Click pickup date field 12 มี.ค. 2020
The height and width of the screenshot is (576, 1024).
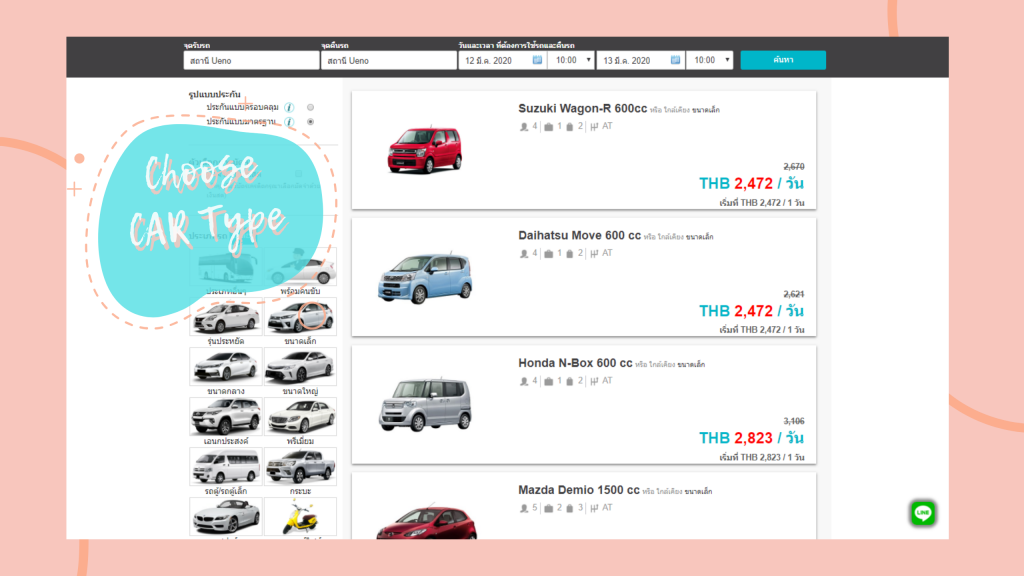pyautogui.click(x=502, y=60)
